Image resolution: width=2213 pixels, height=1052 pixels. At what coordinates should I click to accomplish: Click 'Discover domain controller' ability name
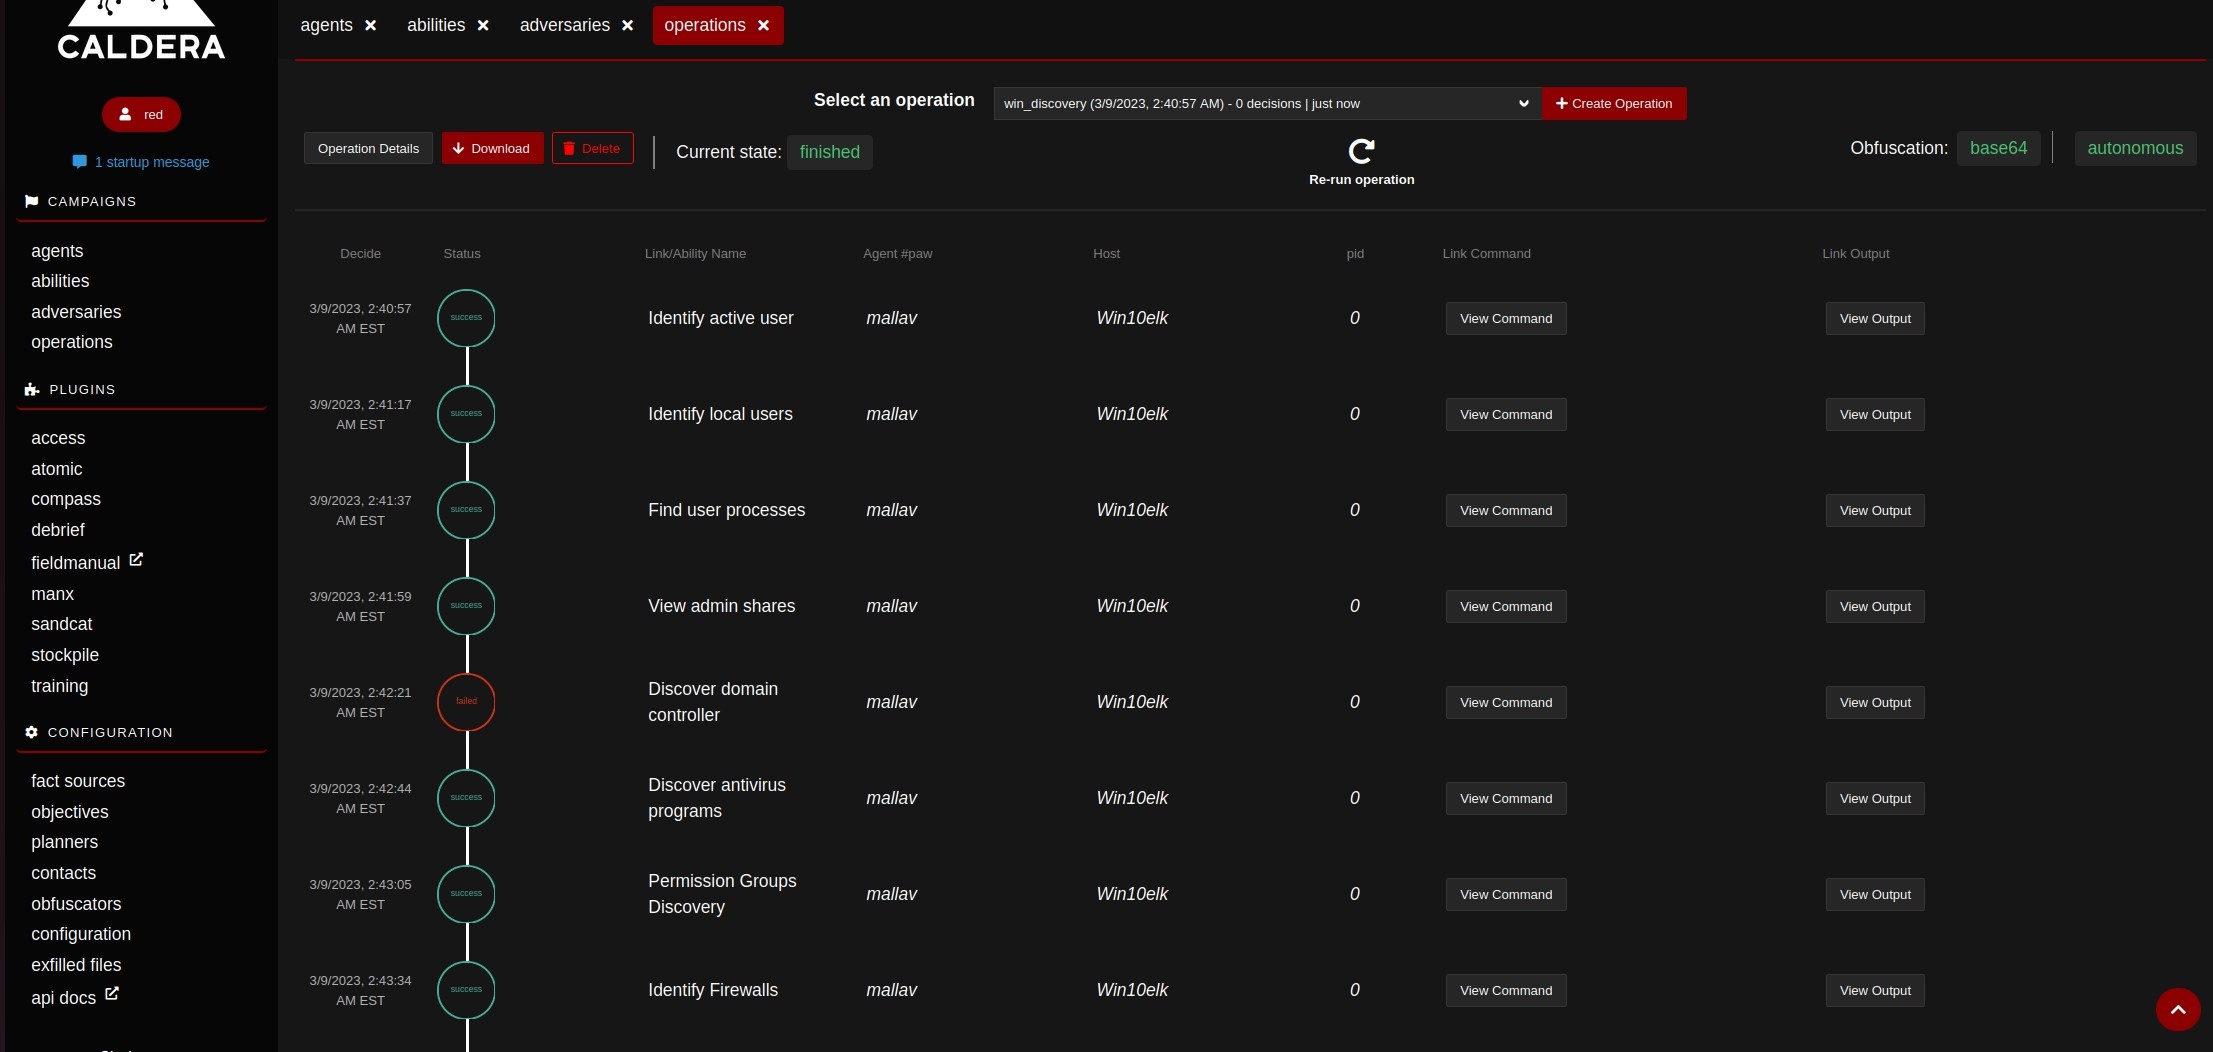(713, 702)
